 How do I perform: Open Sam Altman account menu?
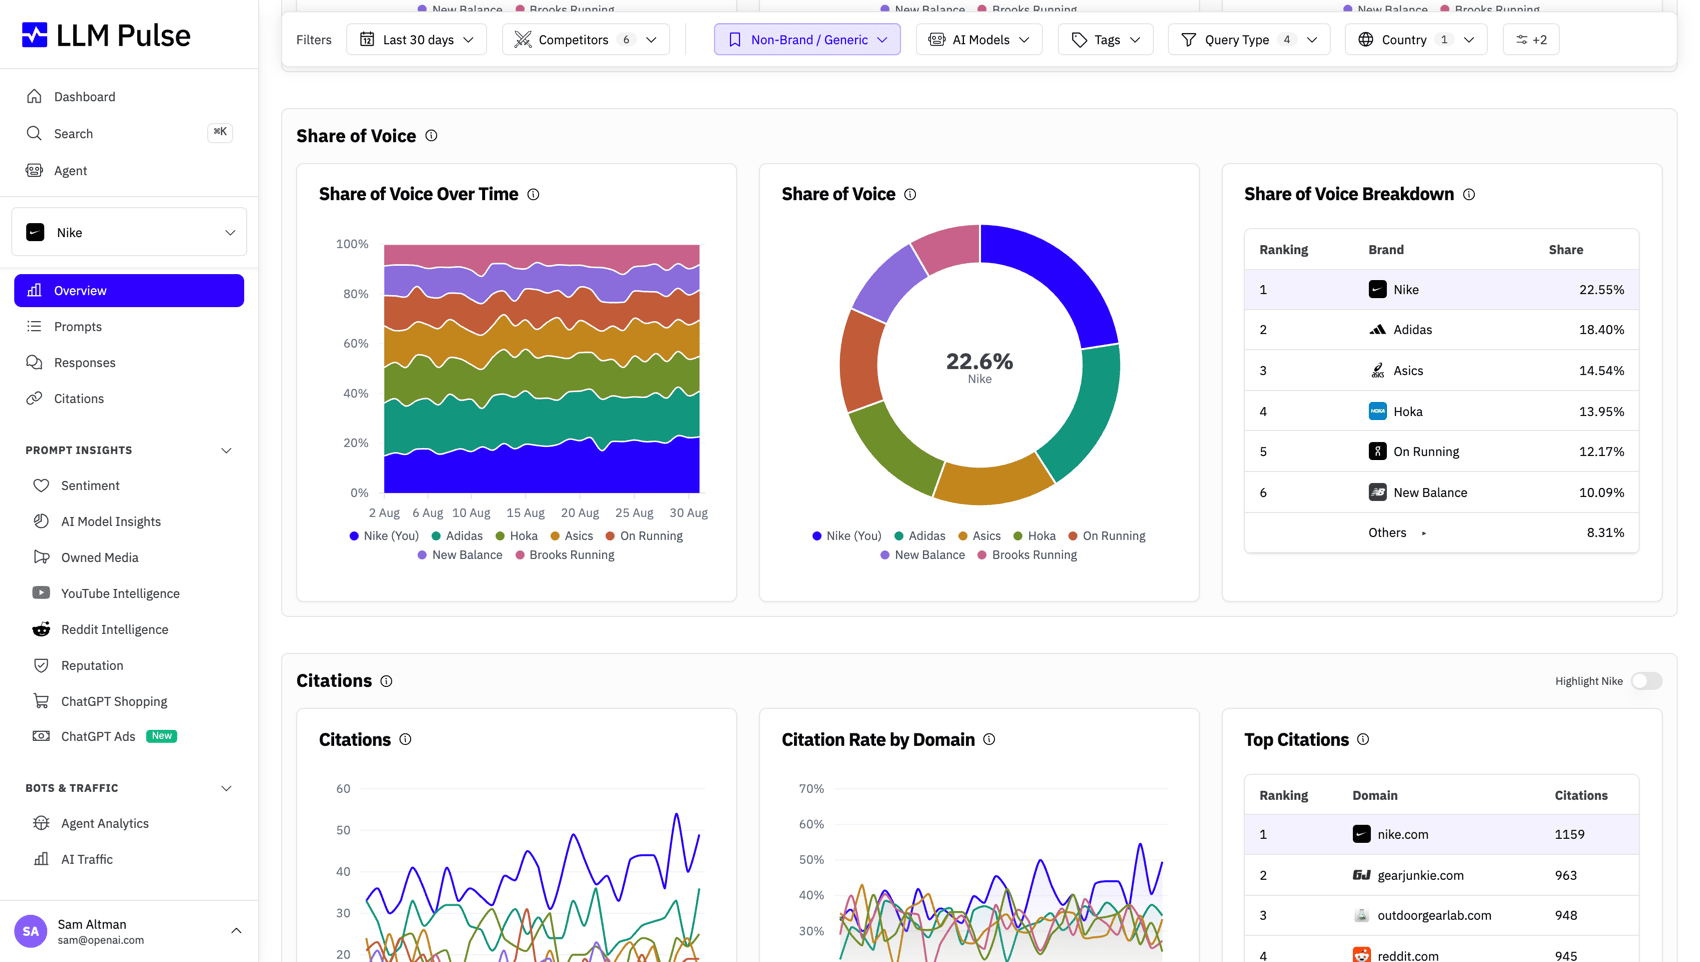[x=129, y=932]
